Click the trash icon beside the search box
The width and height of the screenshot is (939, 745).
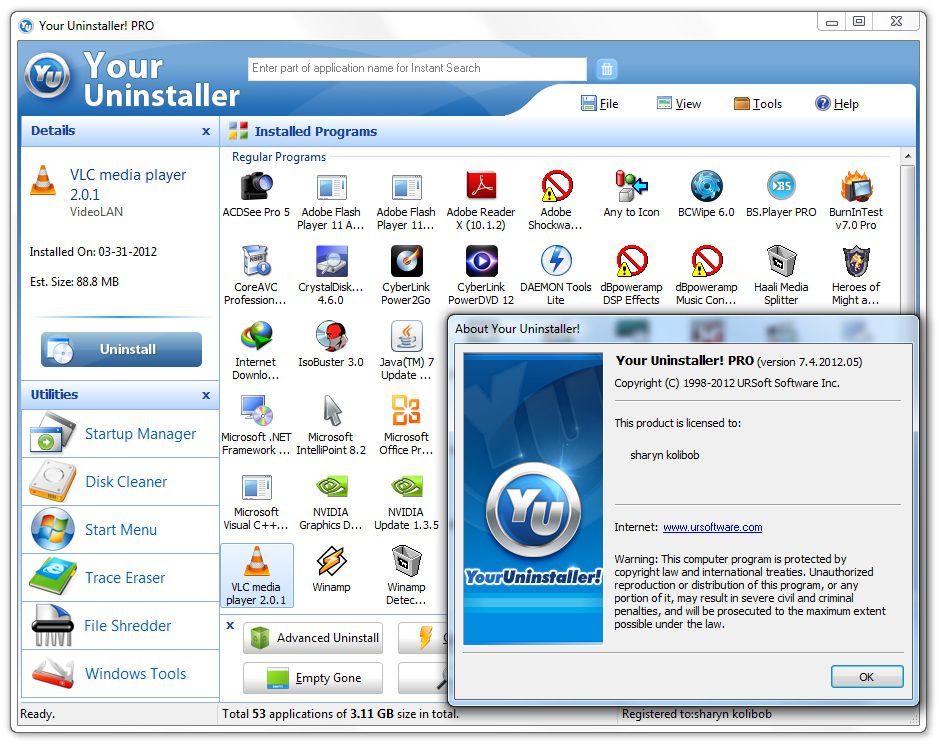pyautogui.click(x=607, y=68)
